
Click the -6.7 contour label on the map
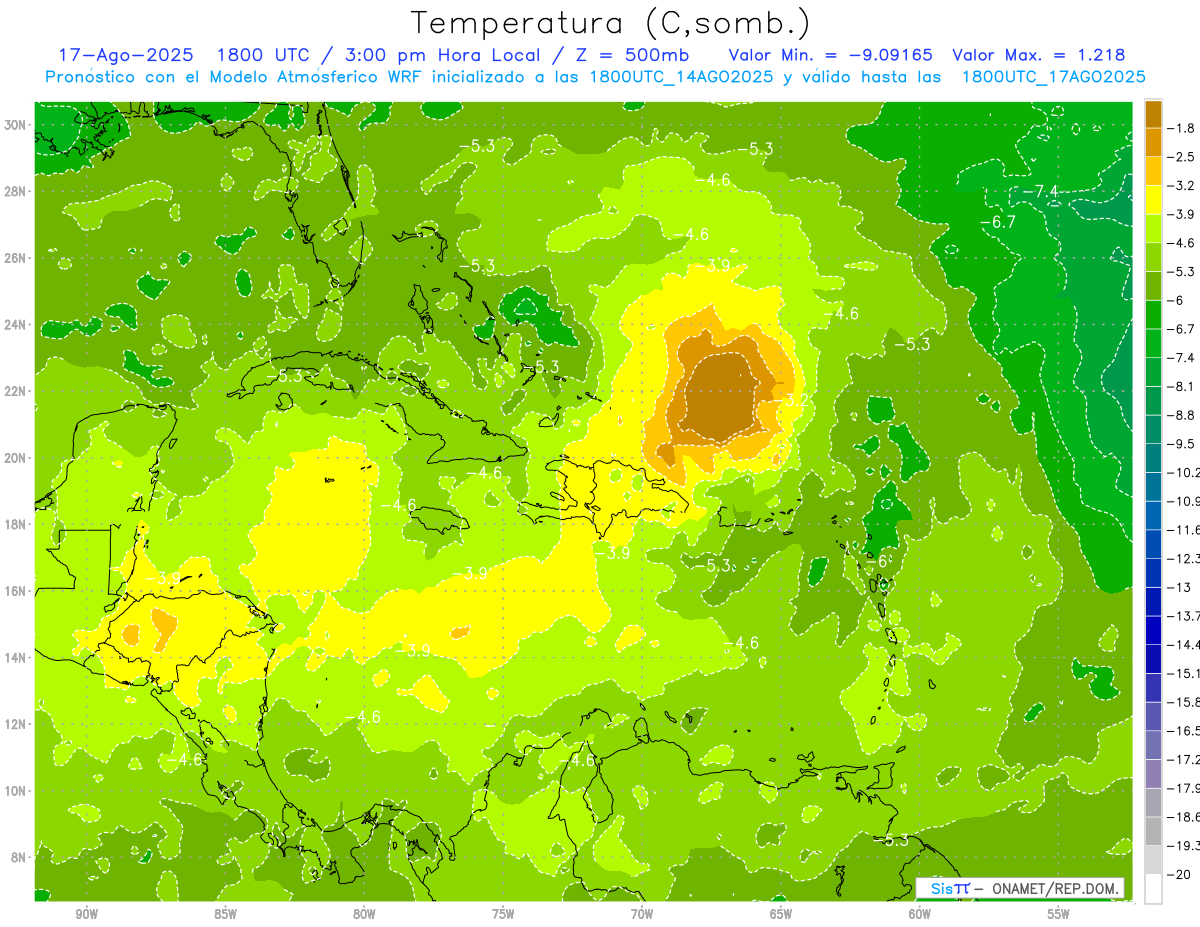(998, 221)
